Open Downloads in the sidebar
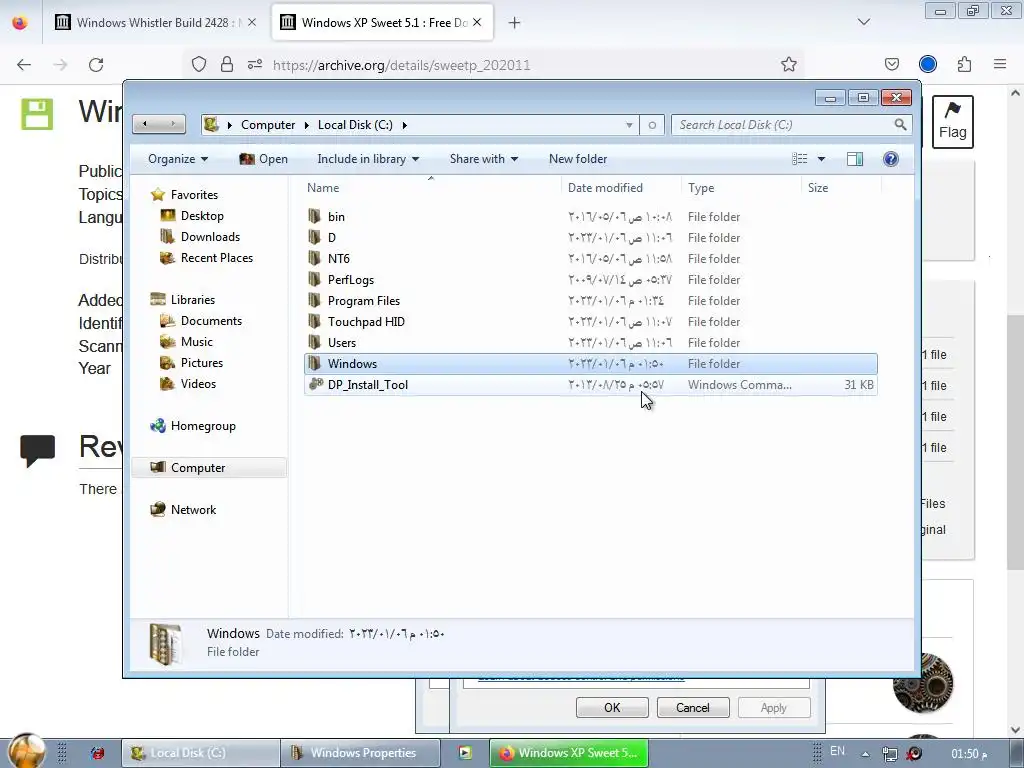Viewport: 1024px width, 768px height. click(x=210, y=236)
